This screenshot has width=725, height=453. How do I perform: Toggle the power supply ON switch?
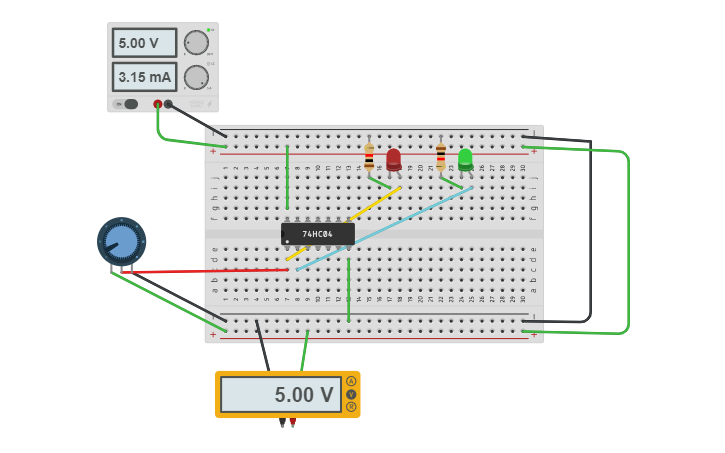[125, 104]
